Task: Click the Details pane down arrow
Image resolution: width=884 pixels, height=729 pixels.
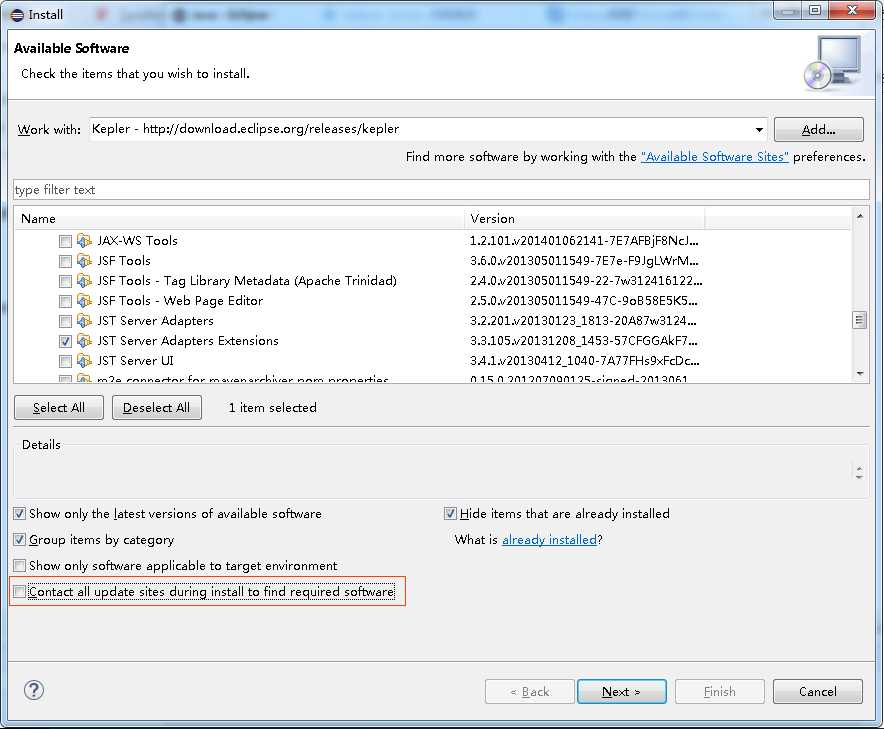Action: pos(859,477)
